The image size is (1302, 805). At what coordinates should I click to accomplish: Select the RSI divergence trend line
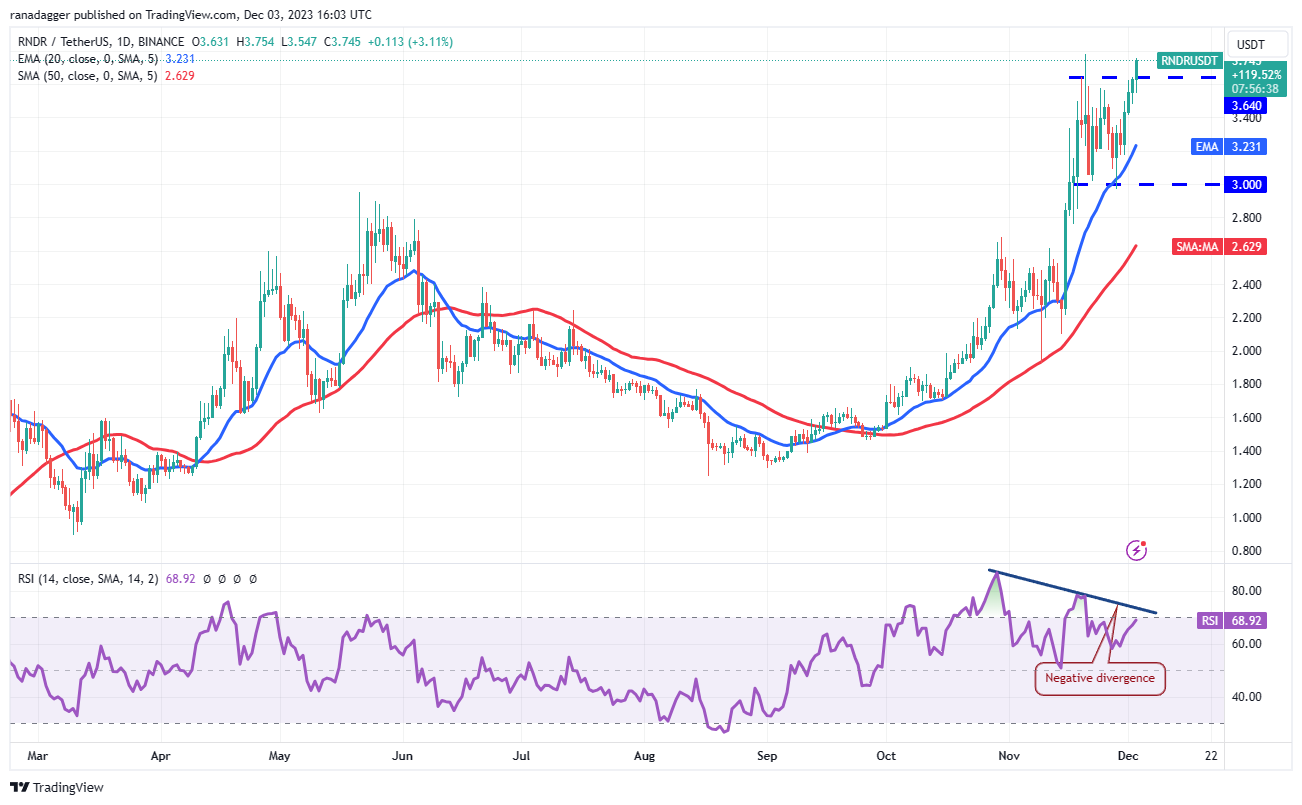(x=1074, y=592)
